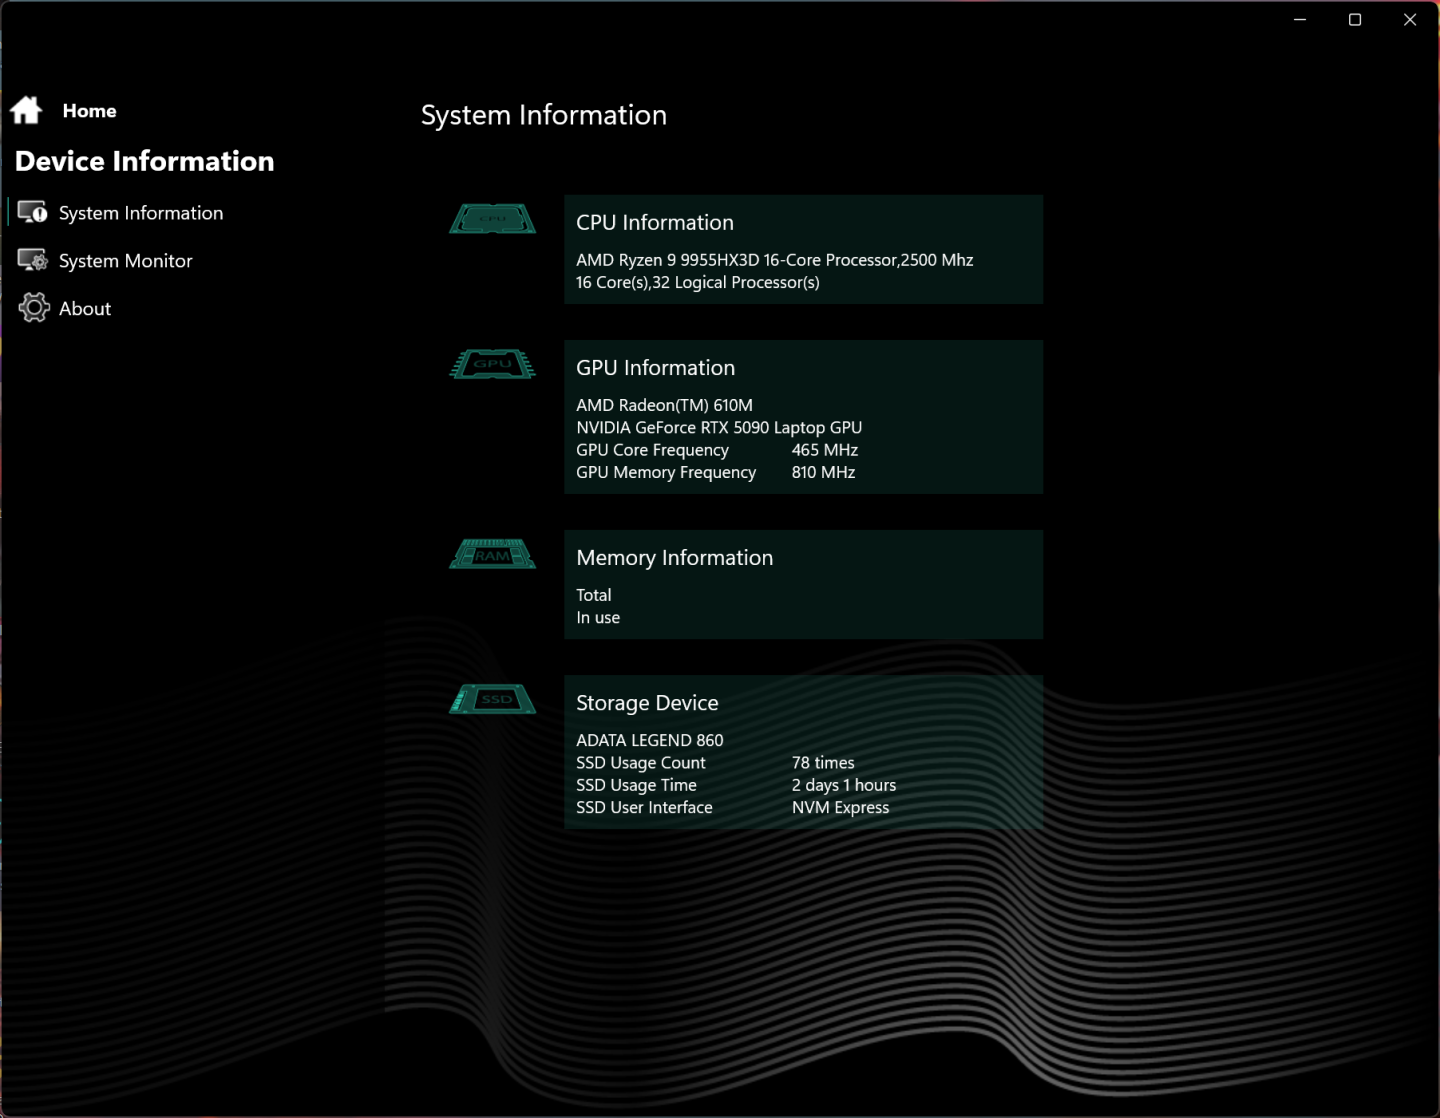This screenshot has width=1440, height=1118.
Task: Click the System Monitor sidebar icon
Action: click(32, 260)
